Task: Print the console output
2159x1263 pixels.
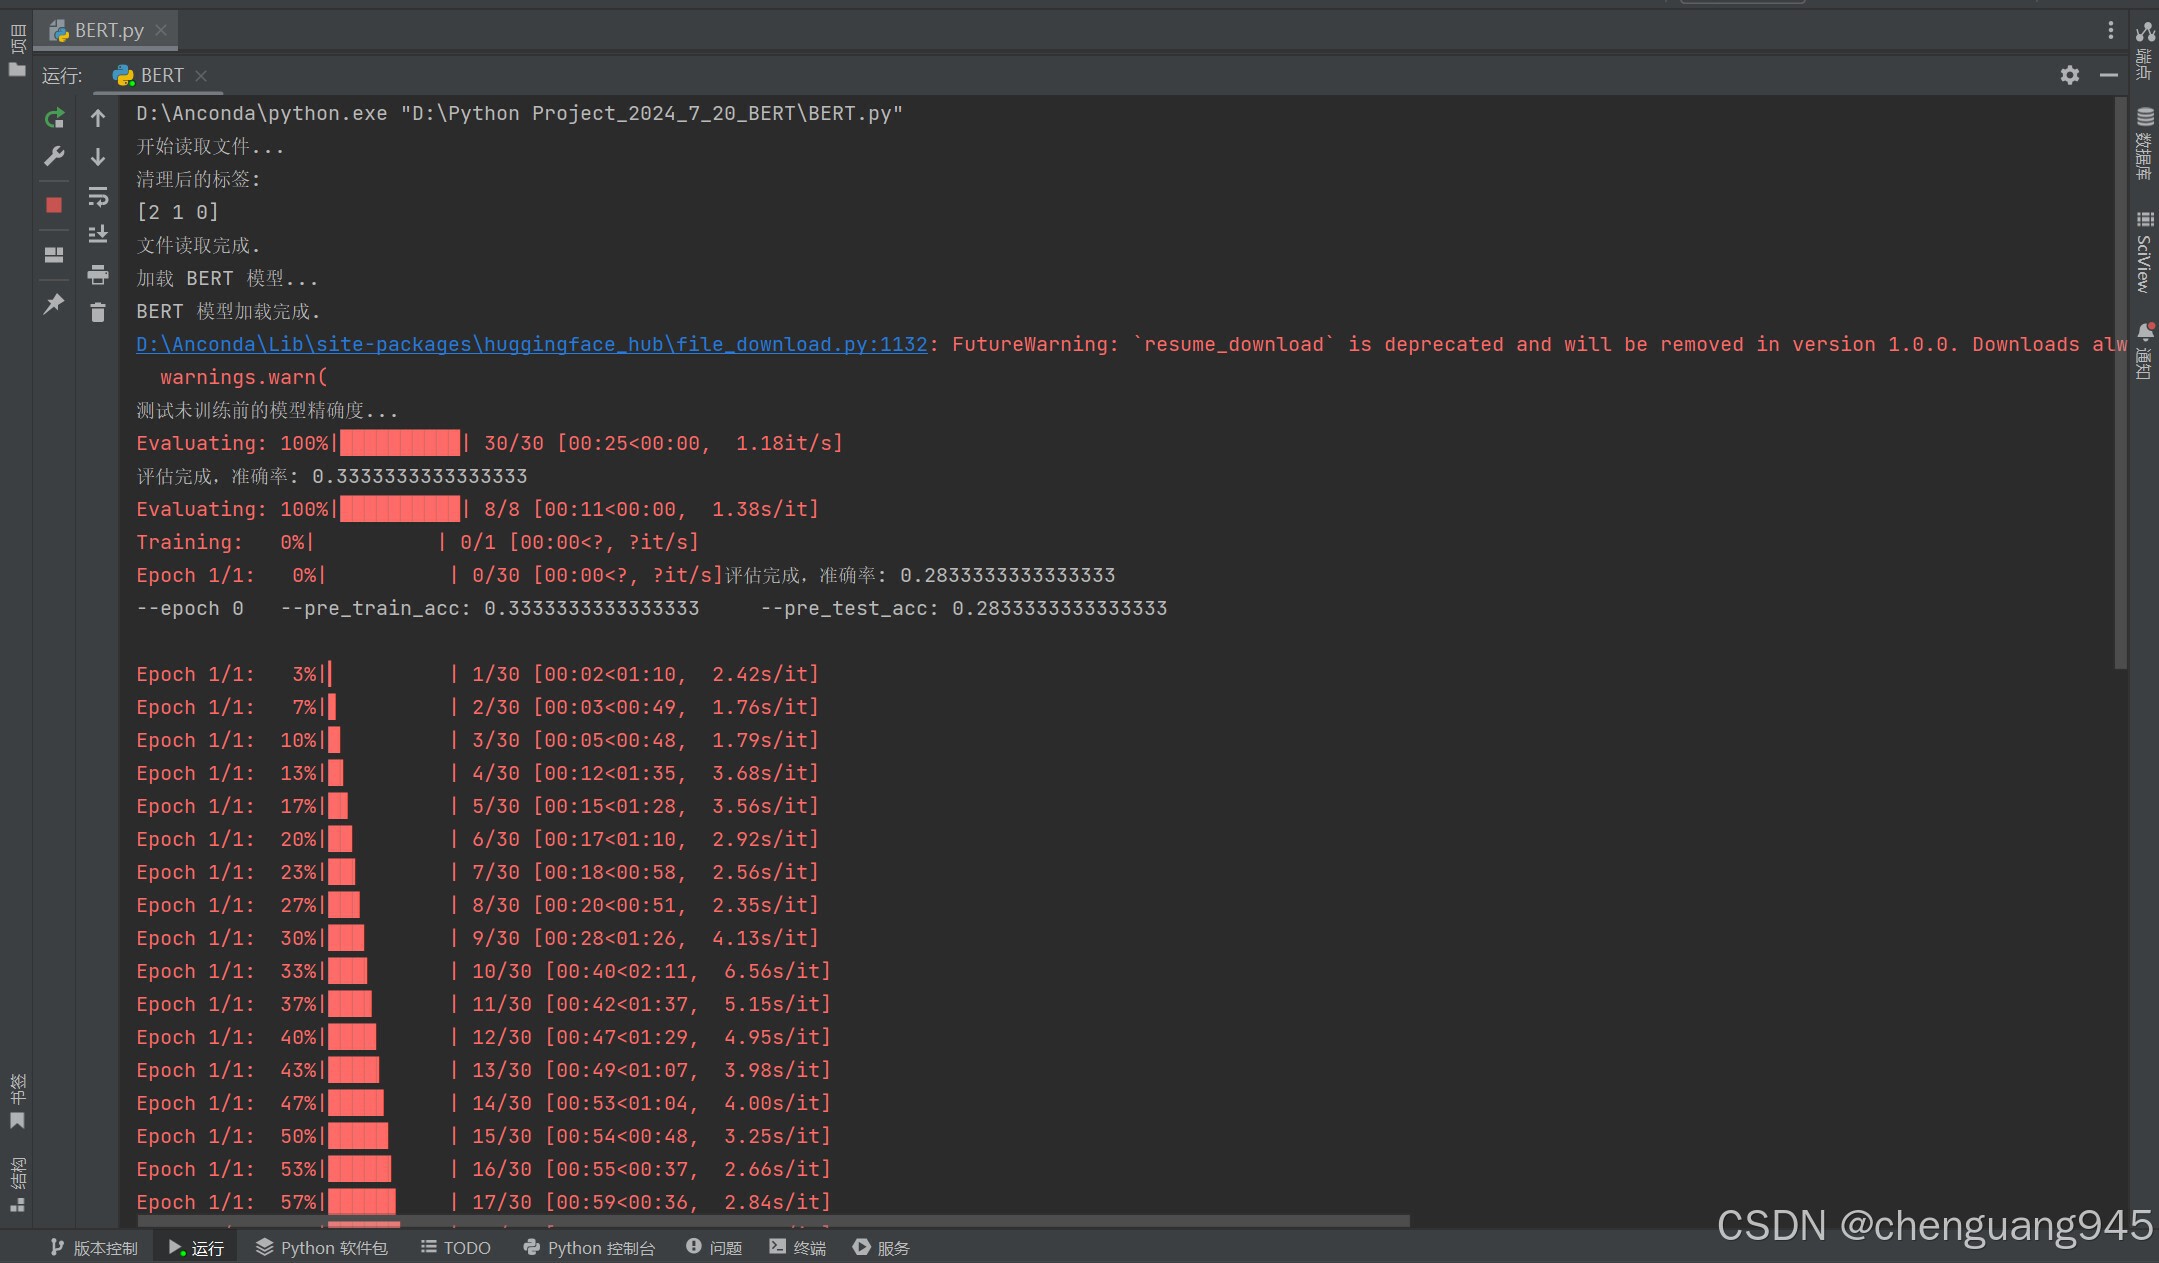Action: coord(98,274)
